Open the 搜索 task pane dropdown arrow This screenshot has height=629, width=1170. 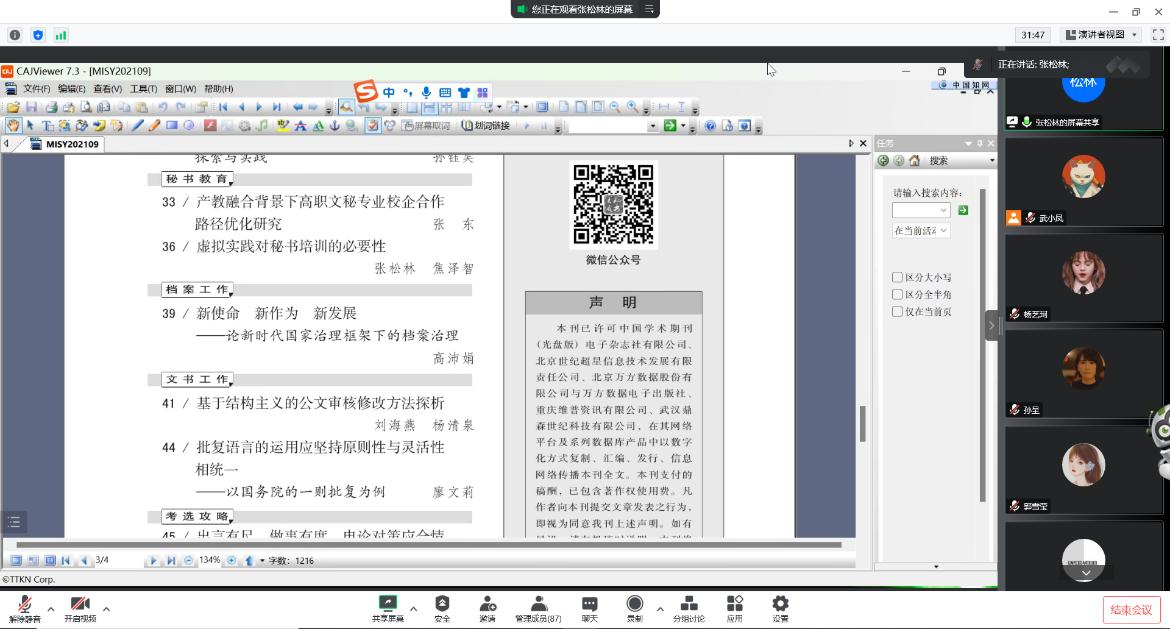point(991,161)
